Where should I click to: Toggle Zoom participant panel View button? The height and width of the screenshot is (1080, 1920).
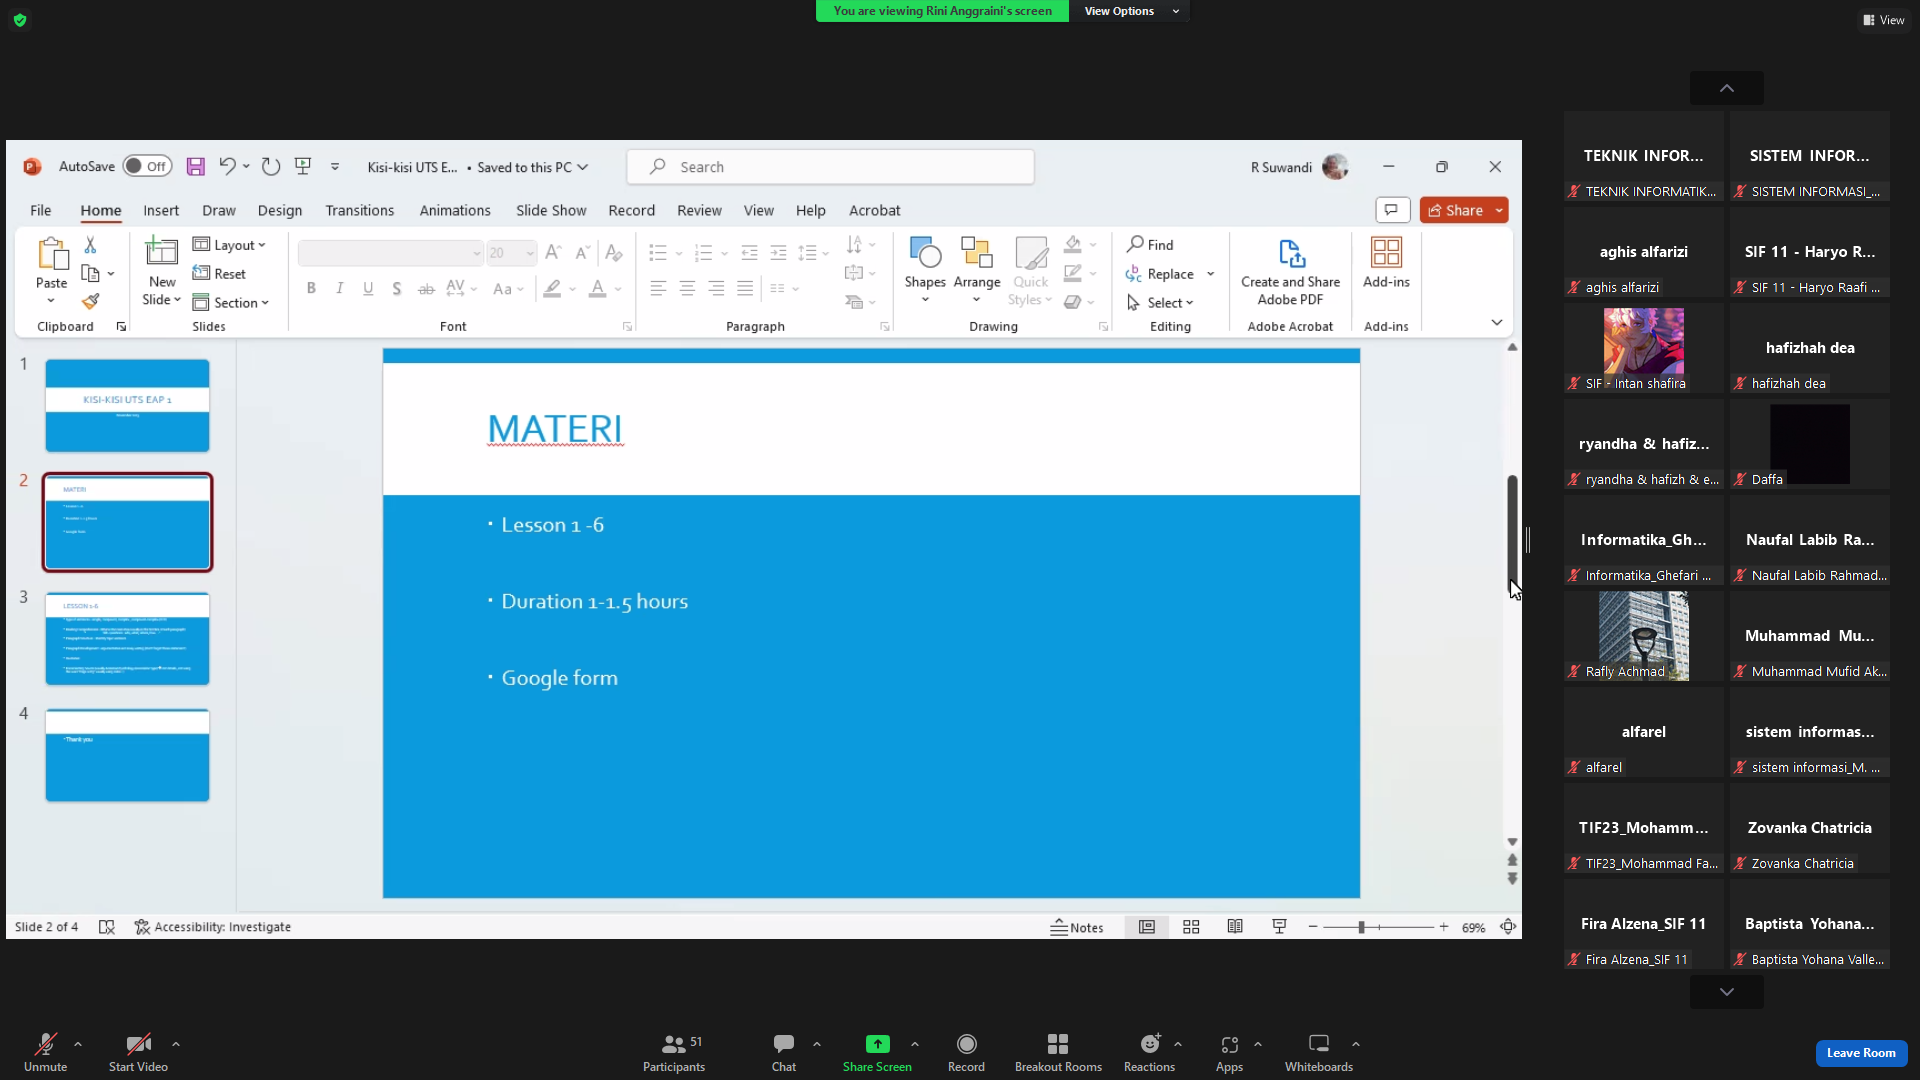click(1883, 20)
